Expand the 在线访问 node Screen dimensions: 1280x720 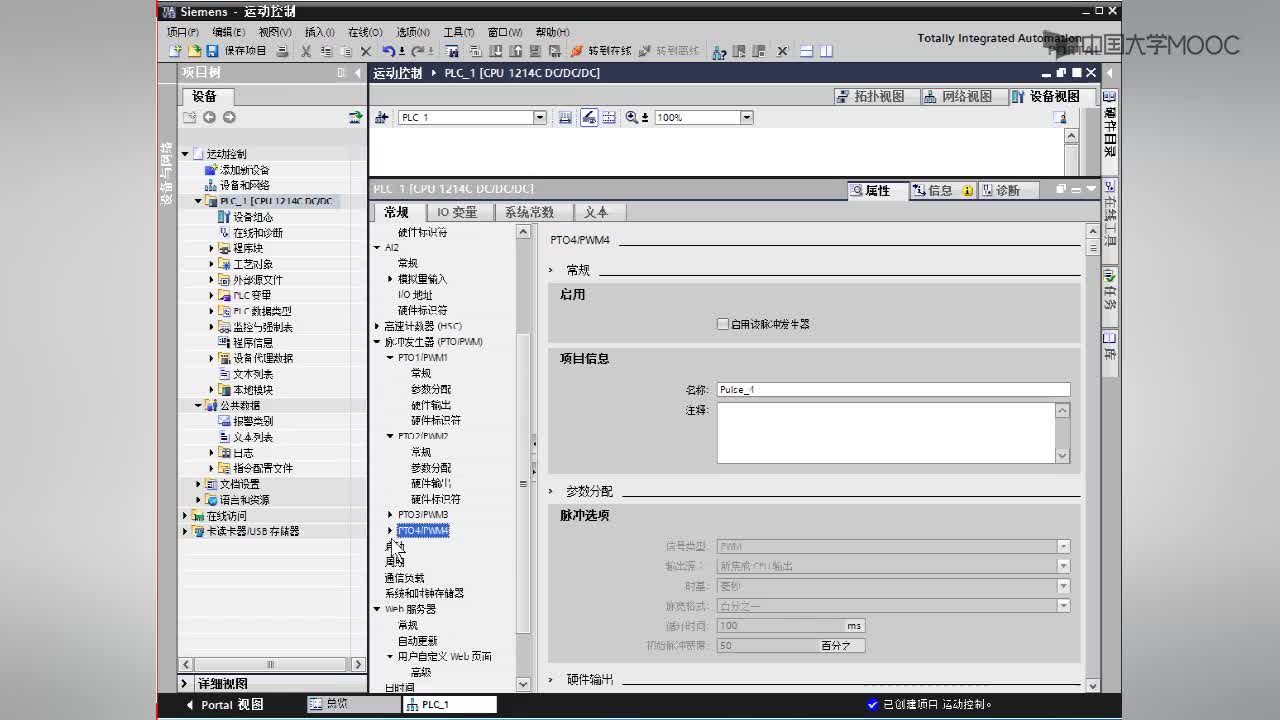[x=185, y=516]
